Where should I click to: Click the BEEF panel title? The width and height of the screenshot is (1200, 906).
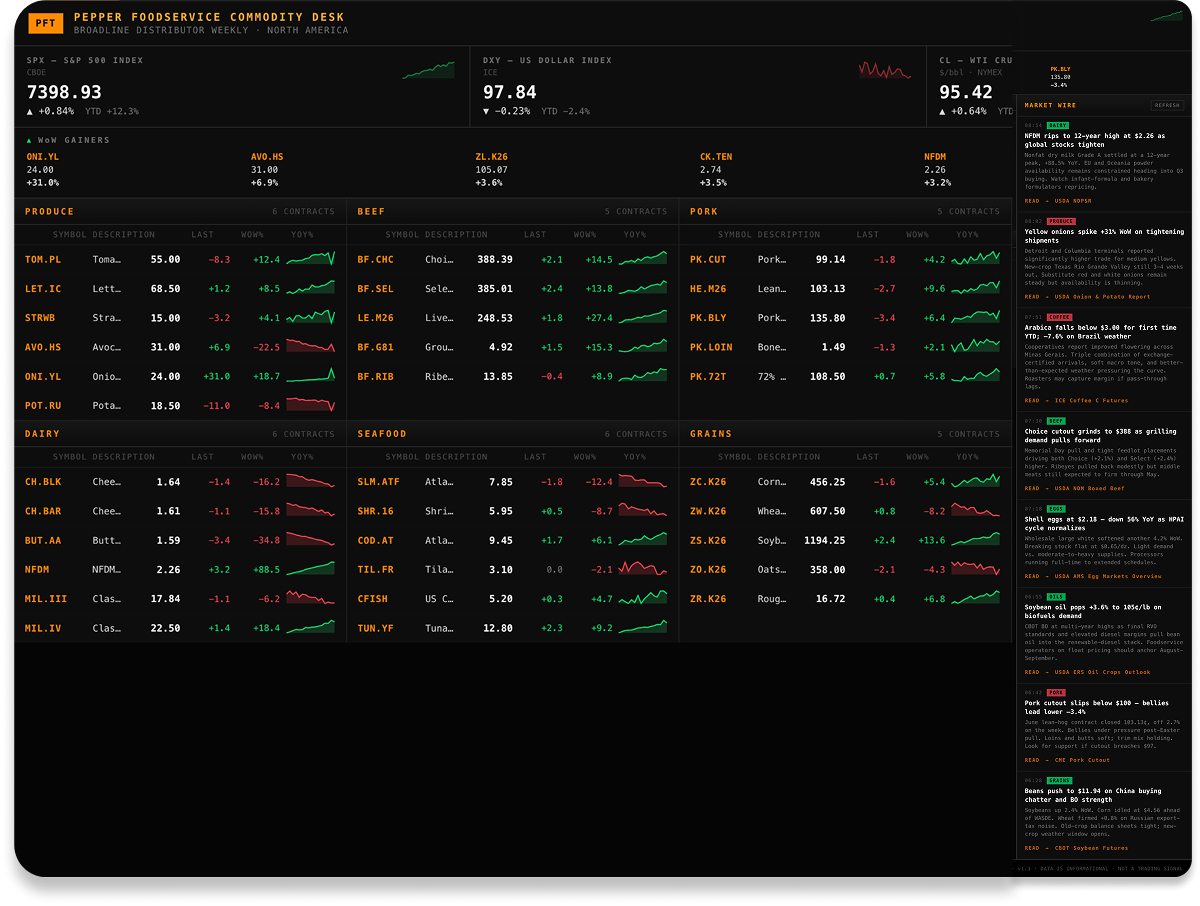pos(371,212)
